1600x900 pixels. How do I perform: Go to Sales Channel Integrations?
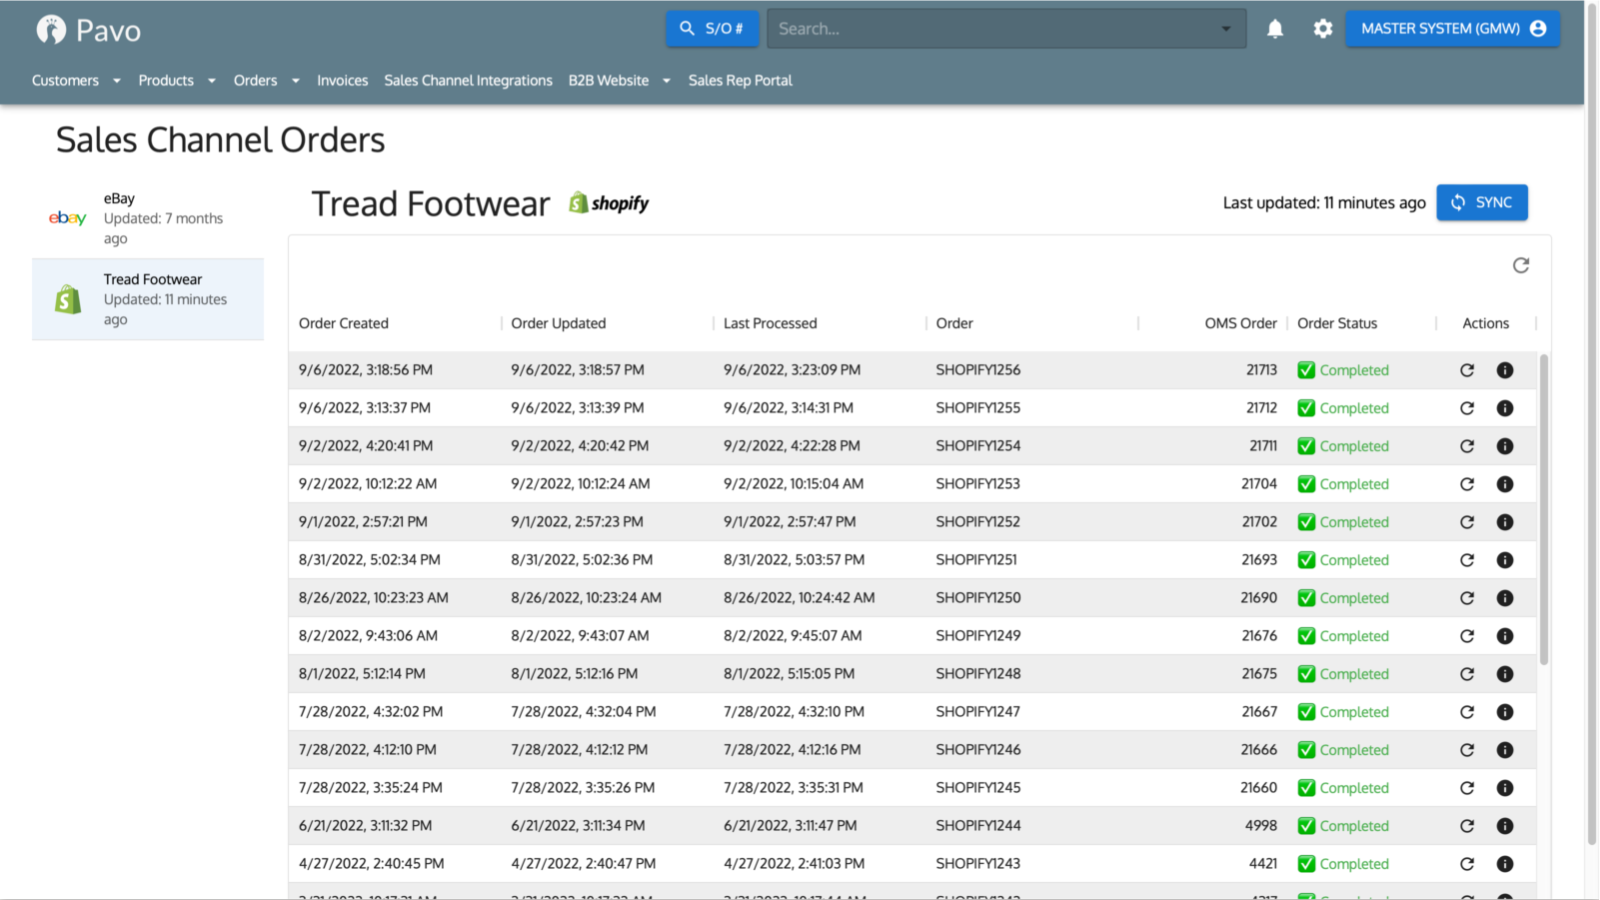tap(468, 80)
